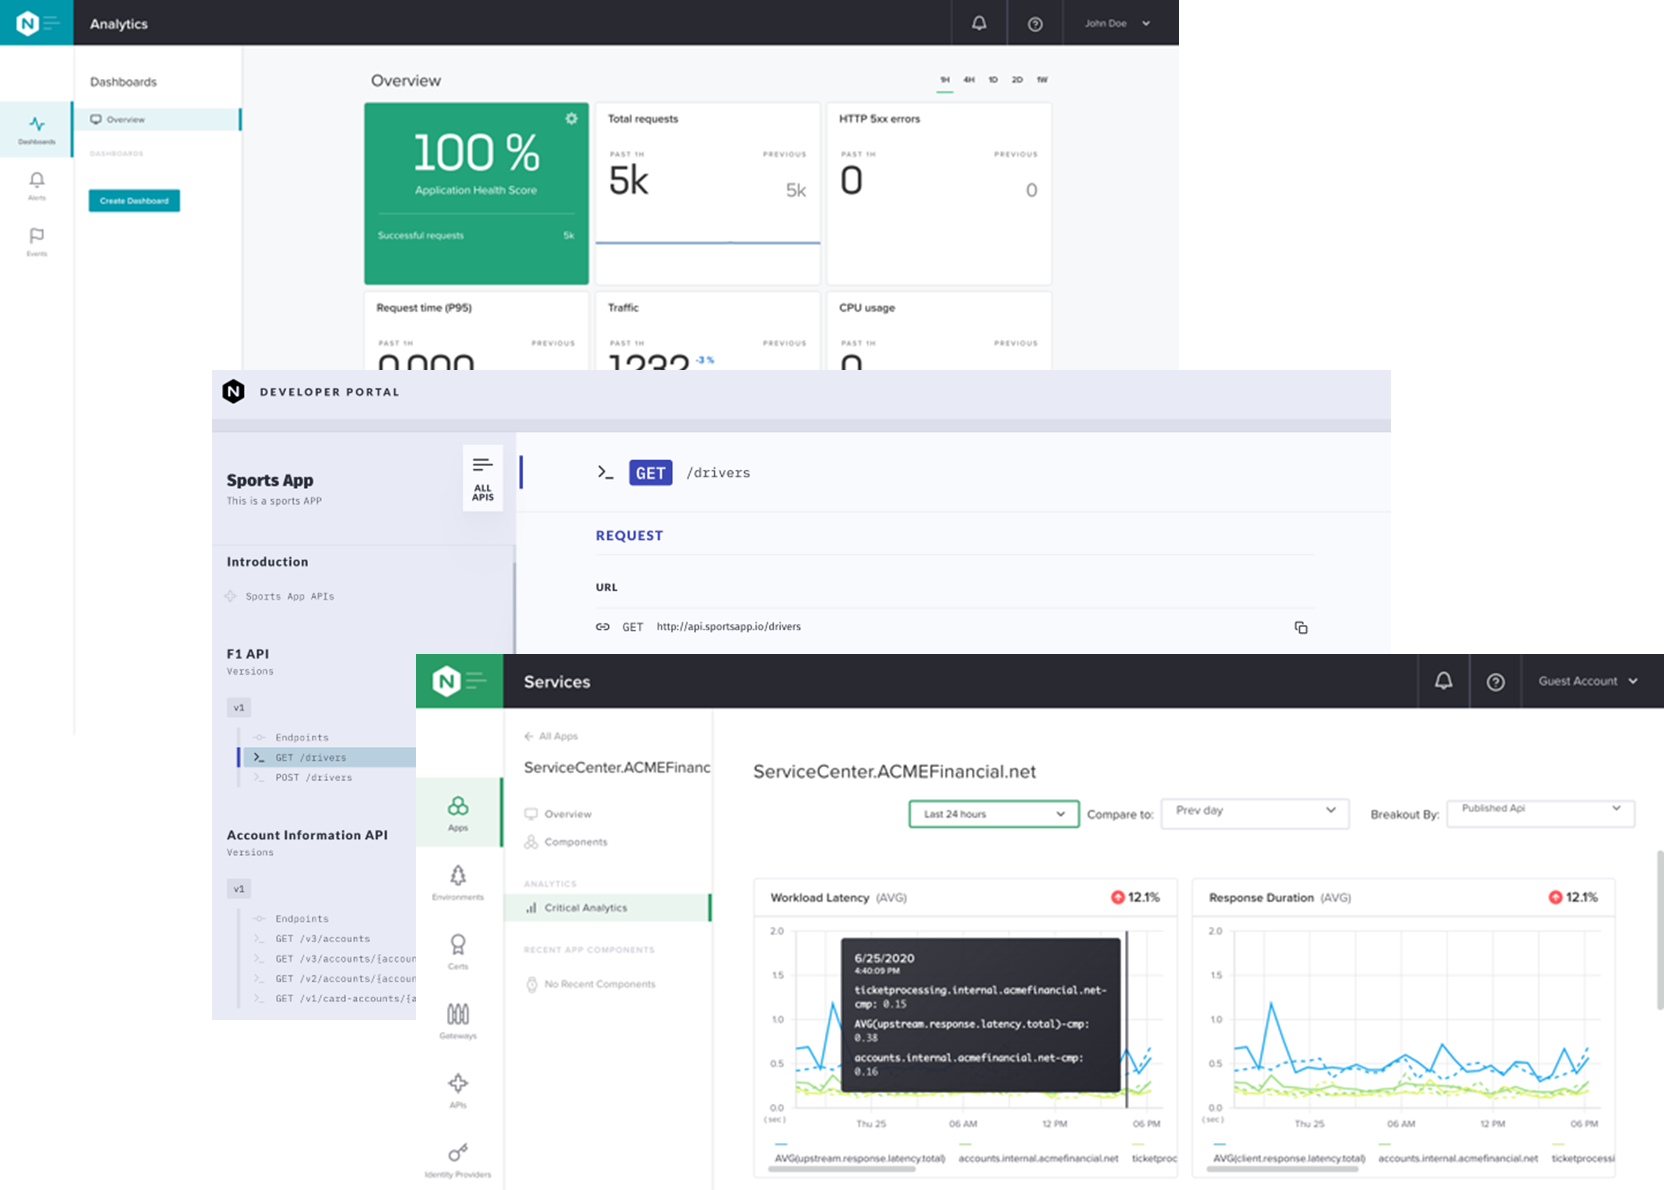Select POST /drivers endpoint
This screenshot has width=1664, height=1190.
[x=313, y=777]
